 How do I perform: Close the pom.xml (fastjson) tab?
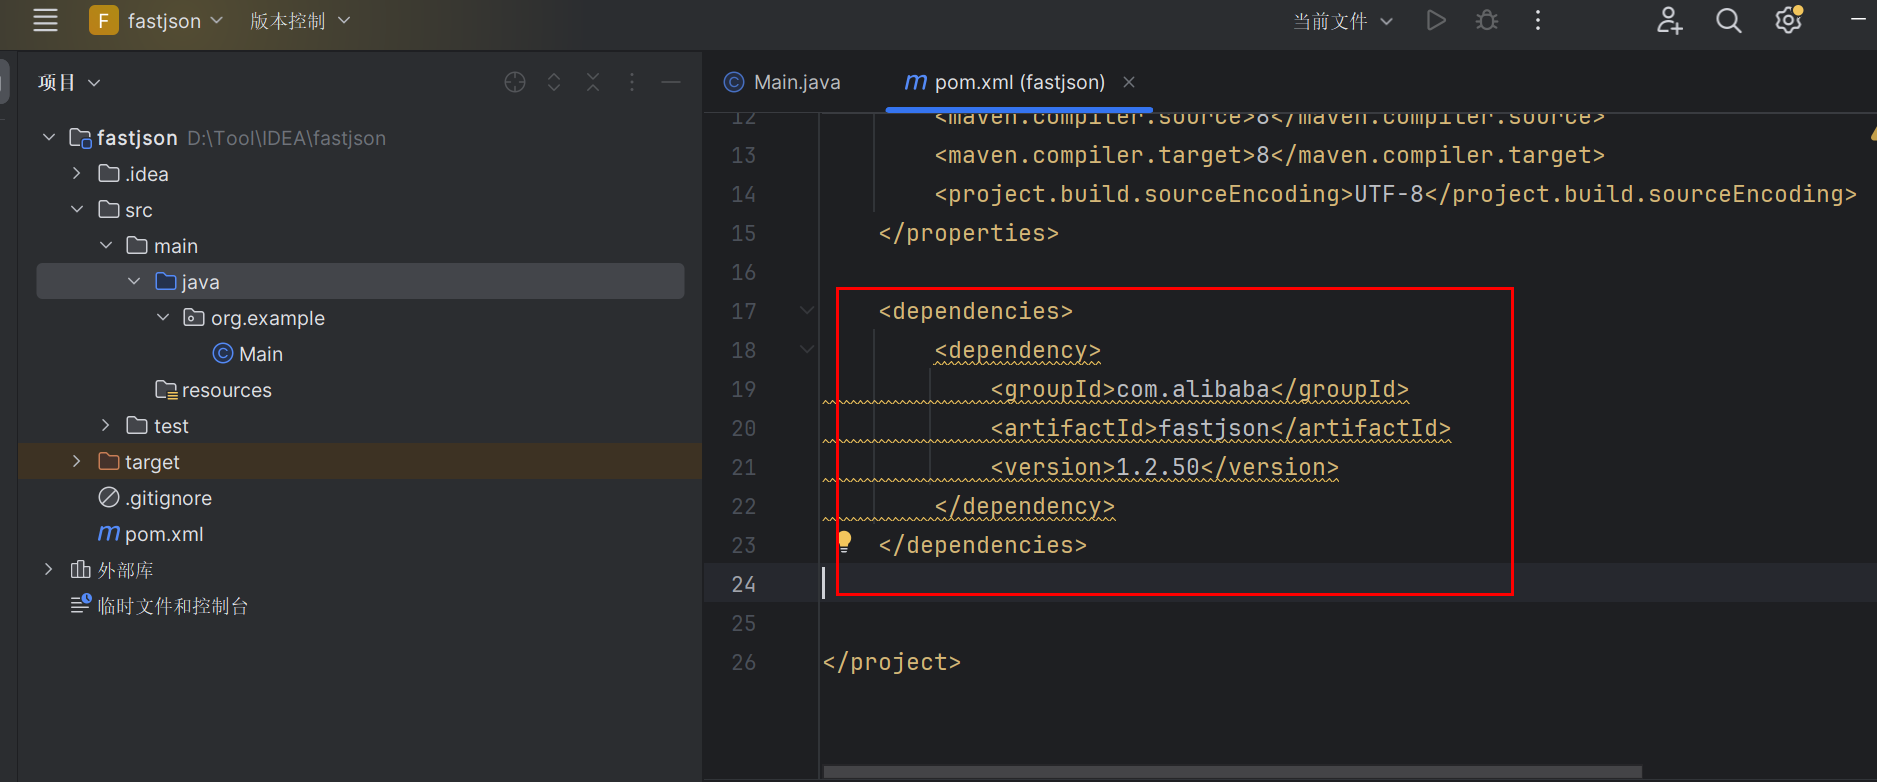click(1129, 82)
